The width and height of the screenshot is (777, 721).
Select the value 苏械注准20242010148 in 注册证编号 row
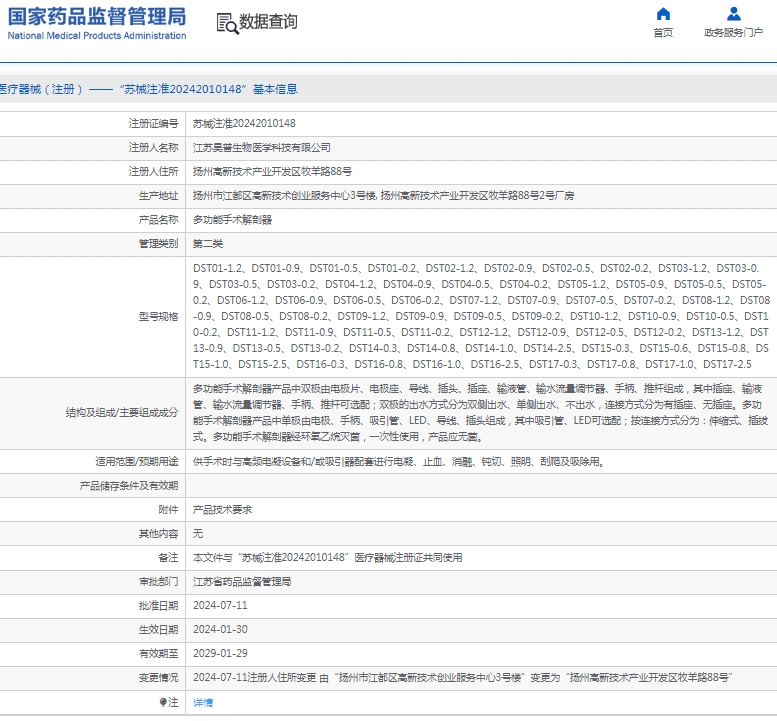click(x=244, y=123)
